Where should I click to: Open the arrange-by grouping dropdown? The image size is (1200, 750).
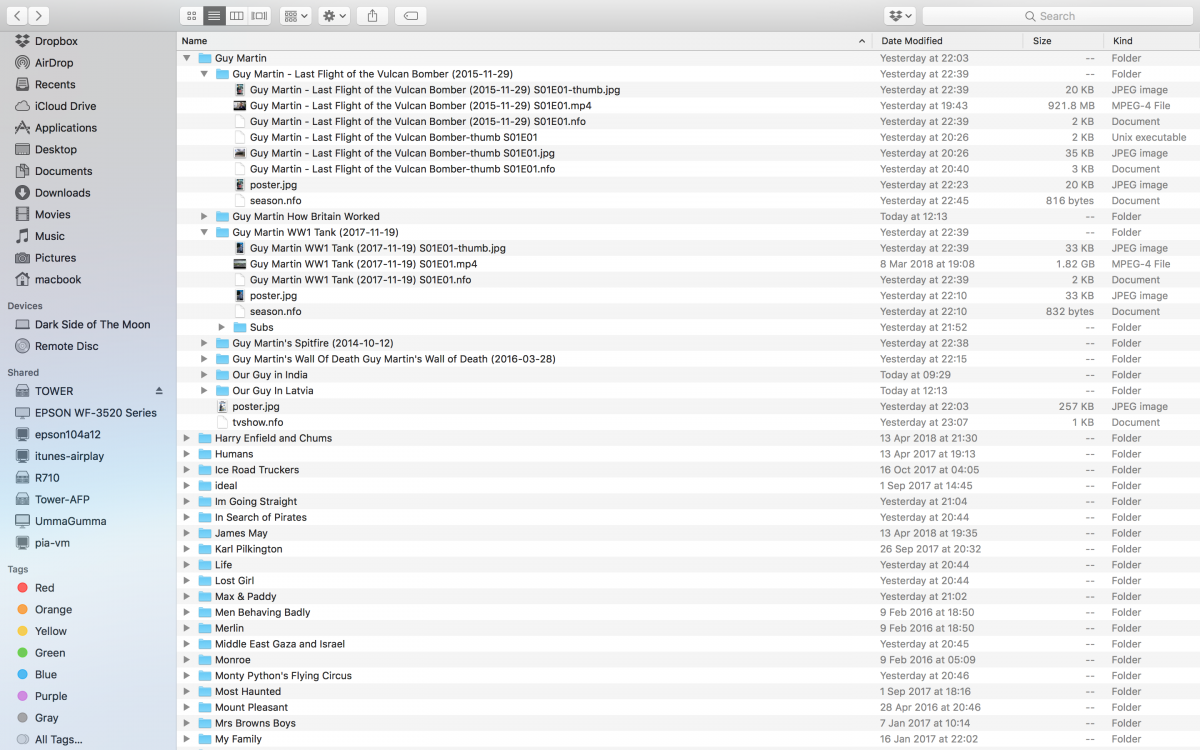[295, 16]
